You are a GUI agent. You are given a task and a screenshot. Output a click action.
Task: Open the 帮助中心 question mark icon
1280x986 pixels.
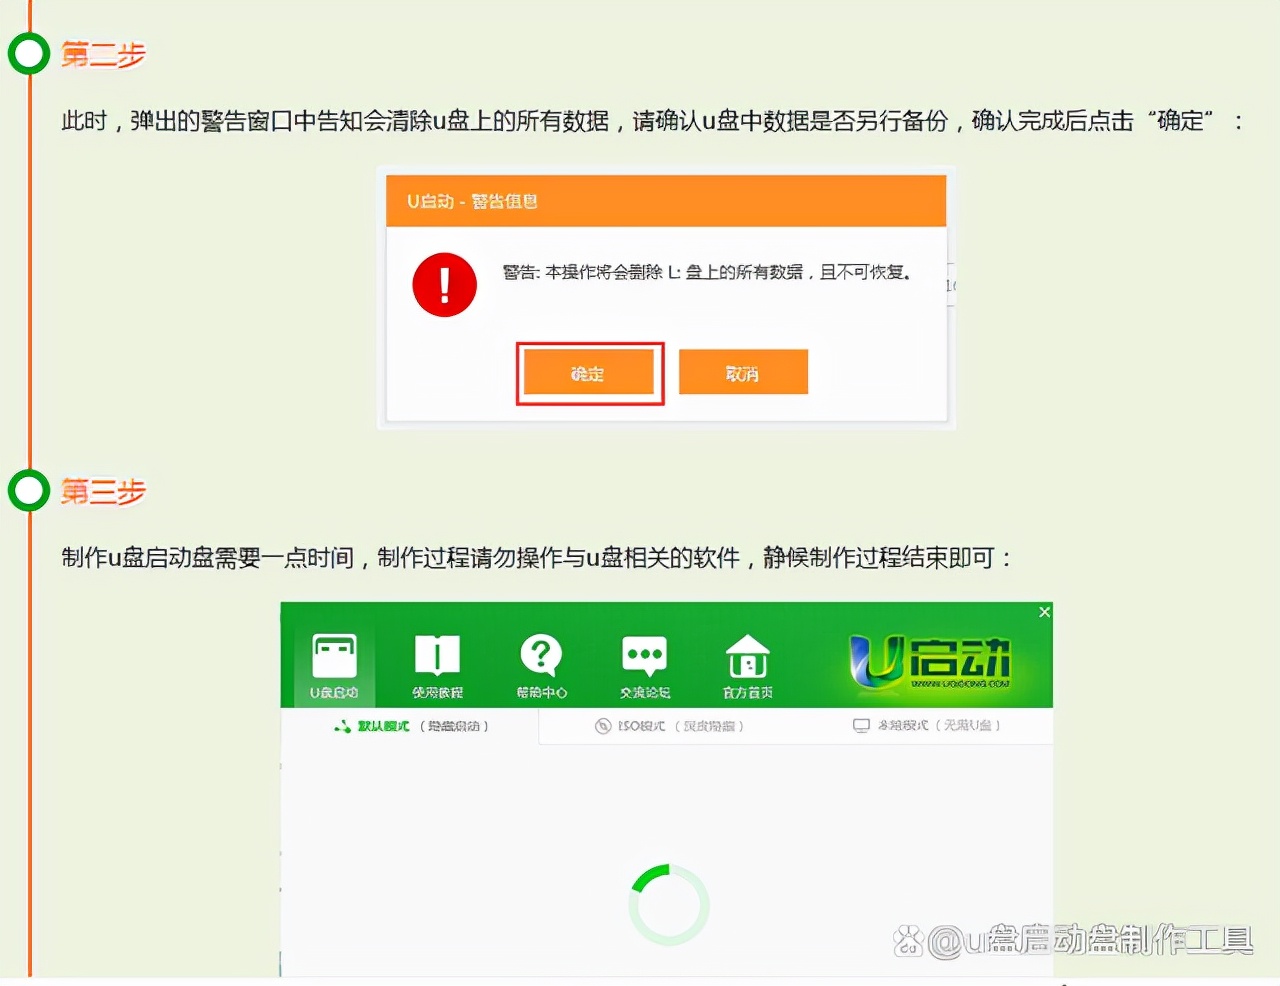coord(541,665)
